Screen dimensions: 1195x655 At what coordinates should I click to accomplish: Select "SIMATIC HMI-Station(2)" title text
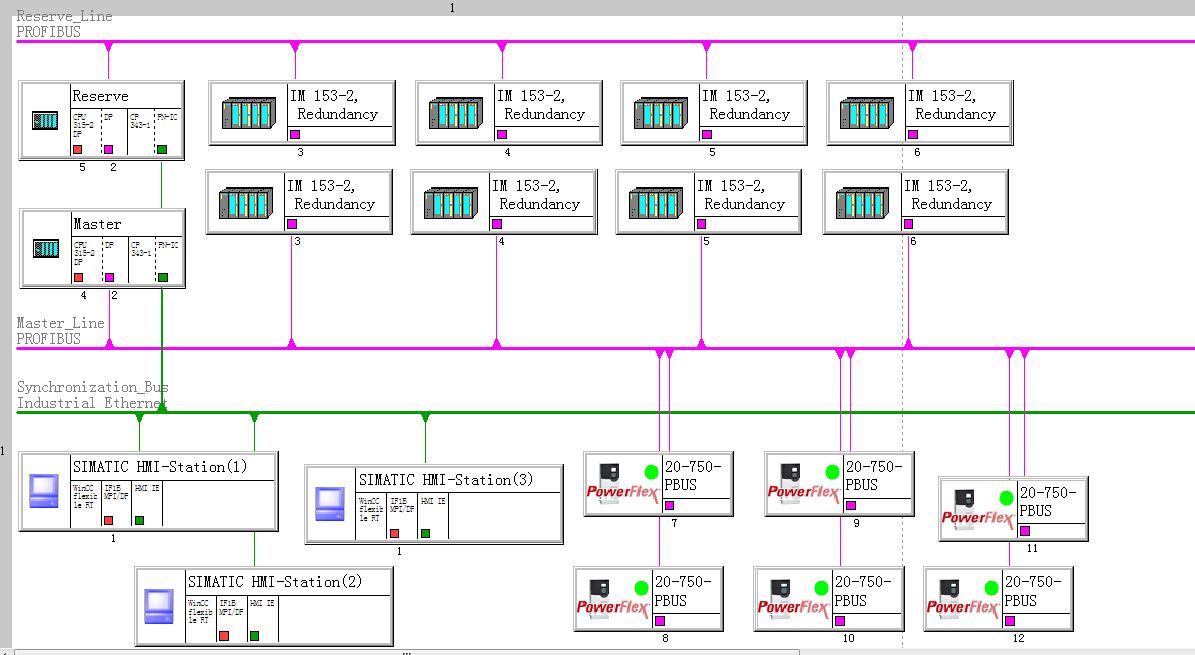pos(275,582)
